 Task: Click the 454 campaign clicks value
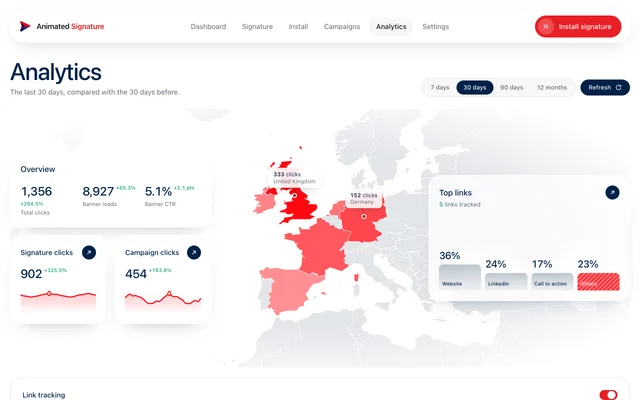136,274
